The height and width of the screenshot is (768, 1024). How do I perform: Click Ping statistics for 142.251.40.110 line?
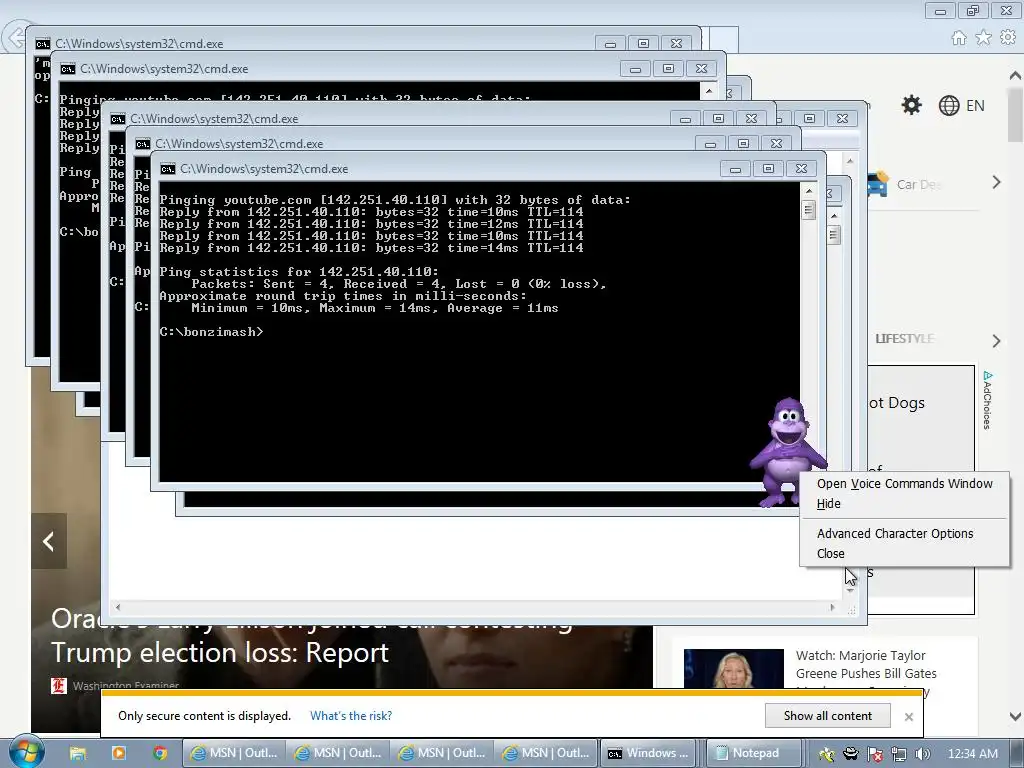299,272
